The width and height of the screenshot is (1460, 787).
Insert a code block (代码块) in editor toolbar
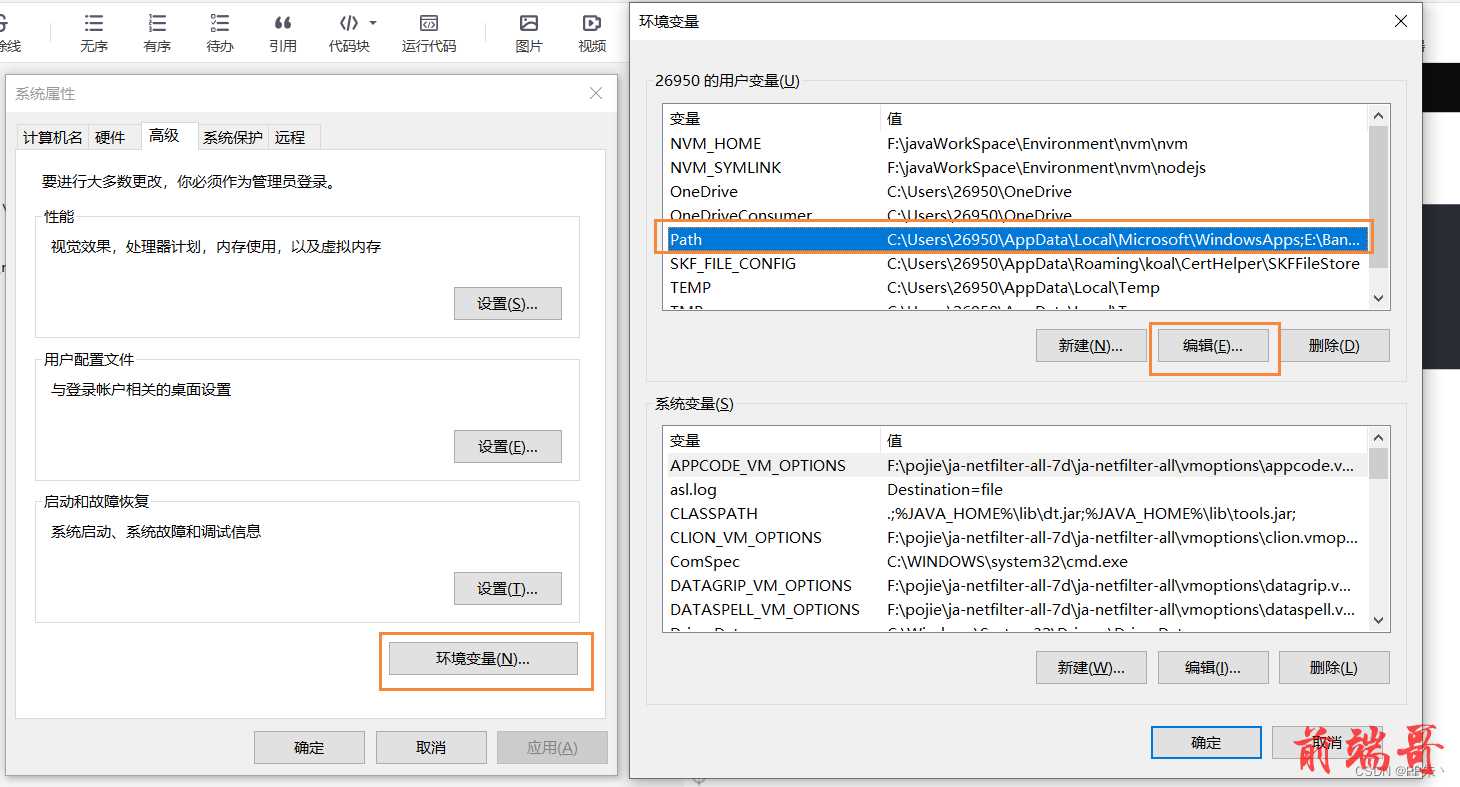pos(349,33)
